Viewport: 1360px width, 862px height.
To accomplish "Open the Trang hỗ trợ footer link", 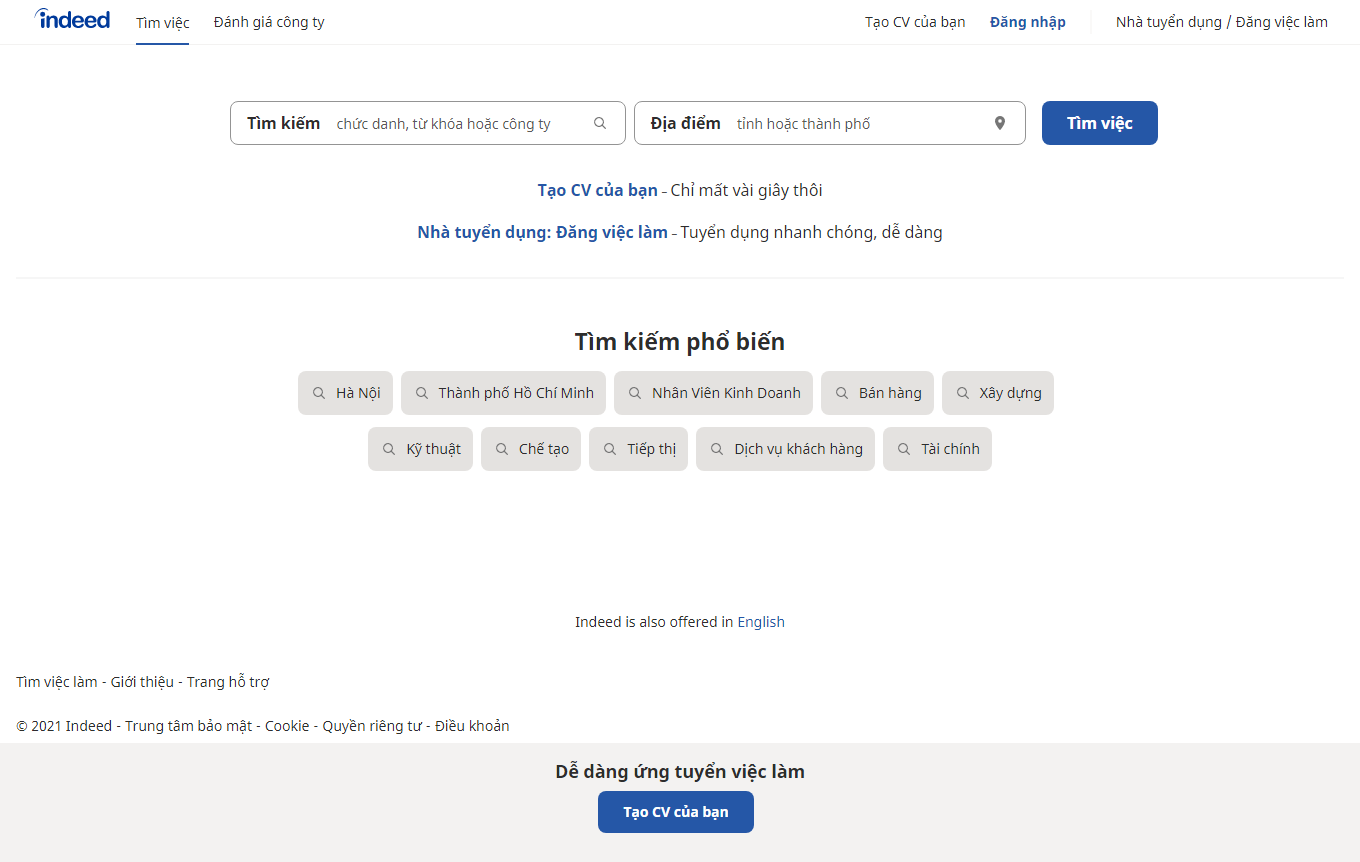I will coord(229,681).
